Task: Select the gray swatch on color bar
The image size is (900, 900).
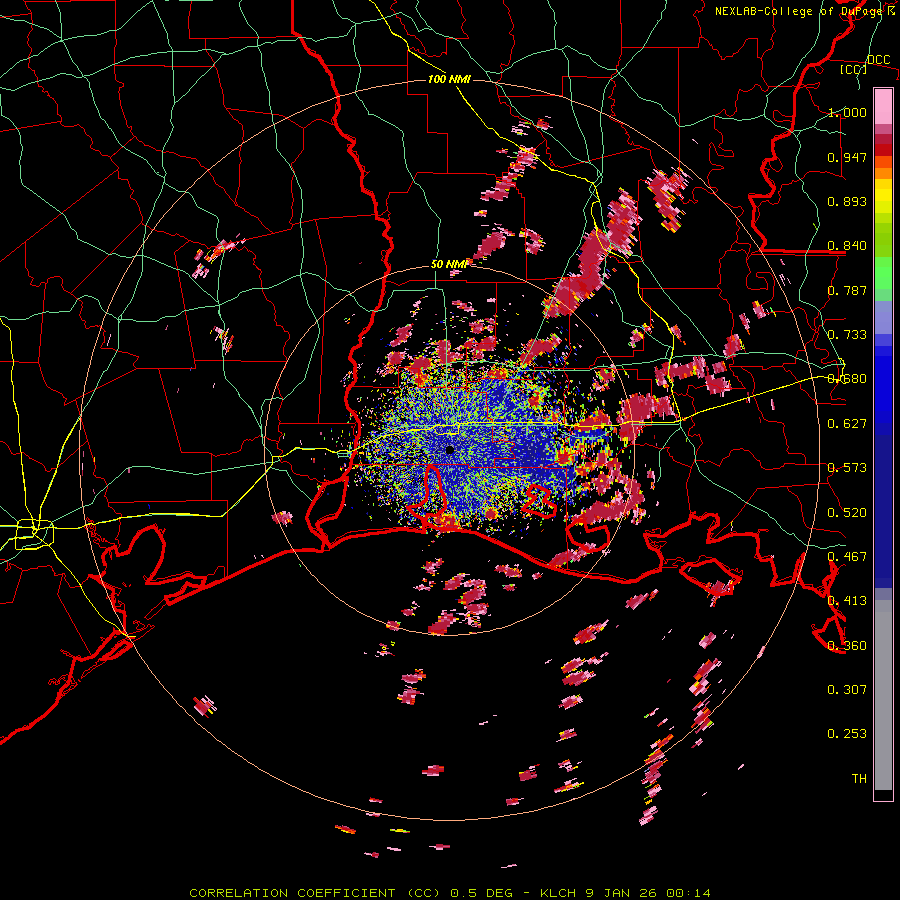Action: [883, 695]
